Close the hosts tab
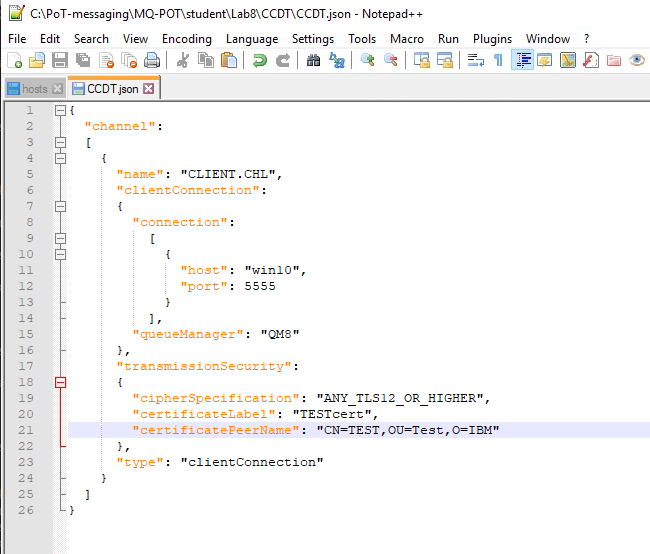This screenshot has width=650, height=554. click(x=58, y=89)
